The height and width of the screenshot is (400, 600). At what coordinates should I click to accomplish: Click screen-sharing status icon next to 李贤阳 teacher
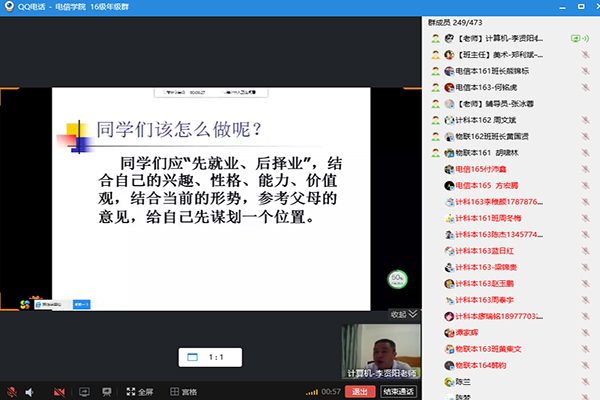point(574,38)
